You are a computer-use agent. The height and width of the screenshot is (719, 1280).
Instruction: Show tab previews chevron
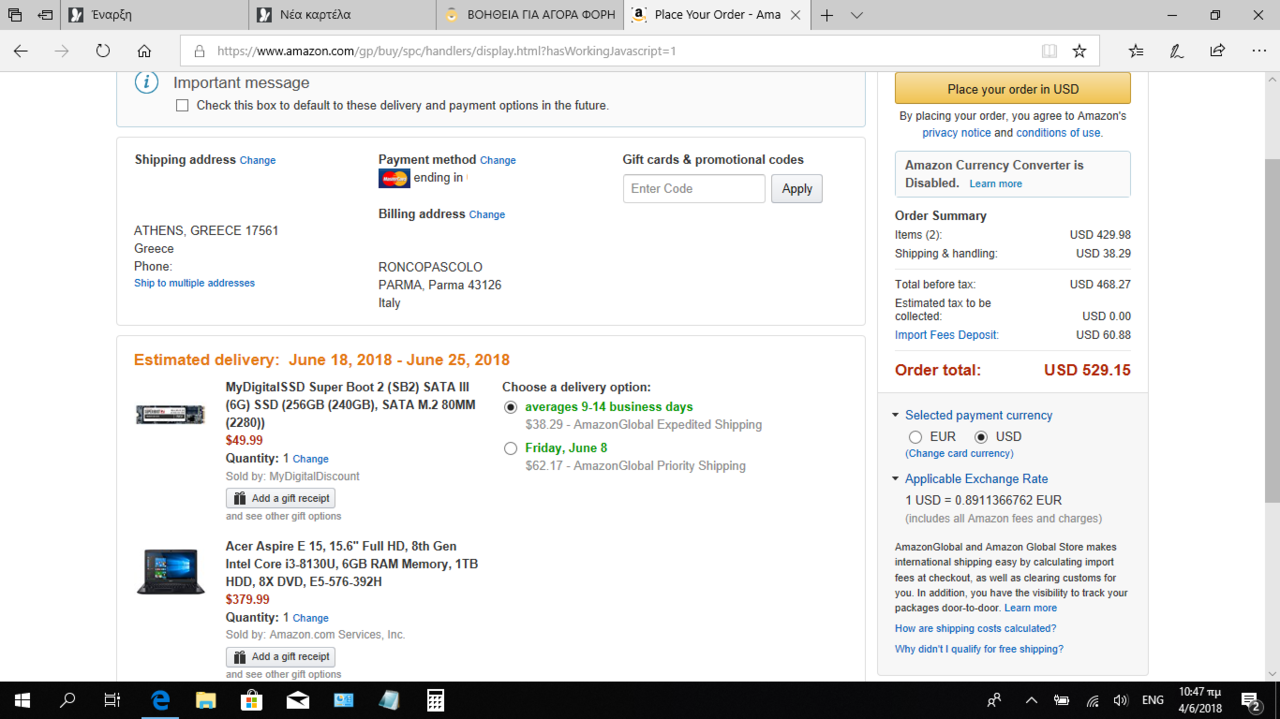point(857,15)
